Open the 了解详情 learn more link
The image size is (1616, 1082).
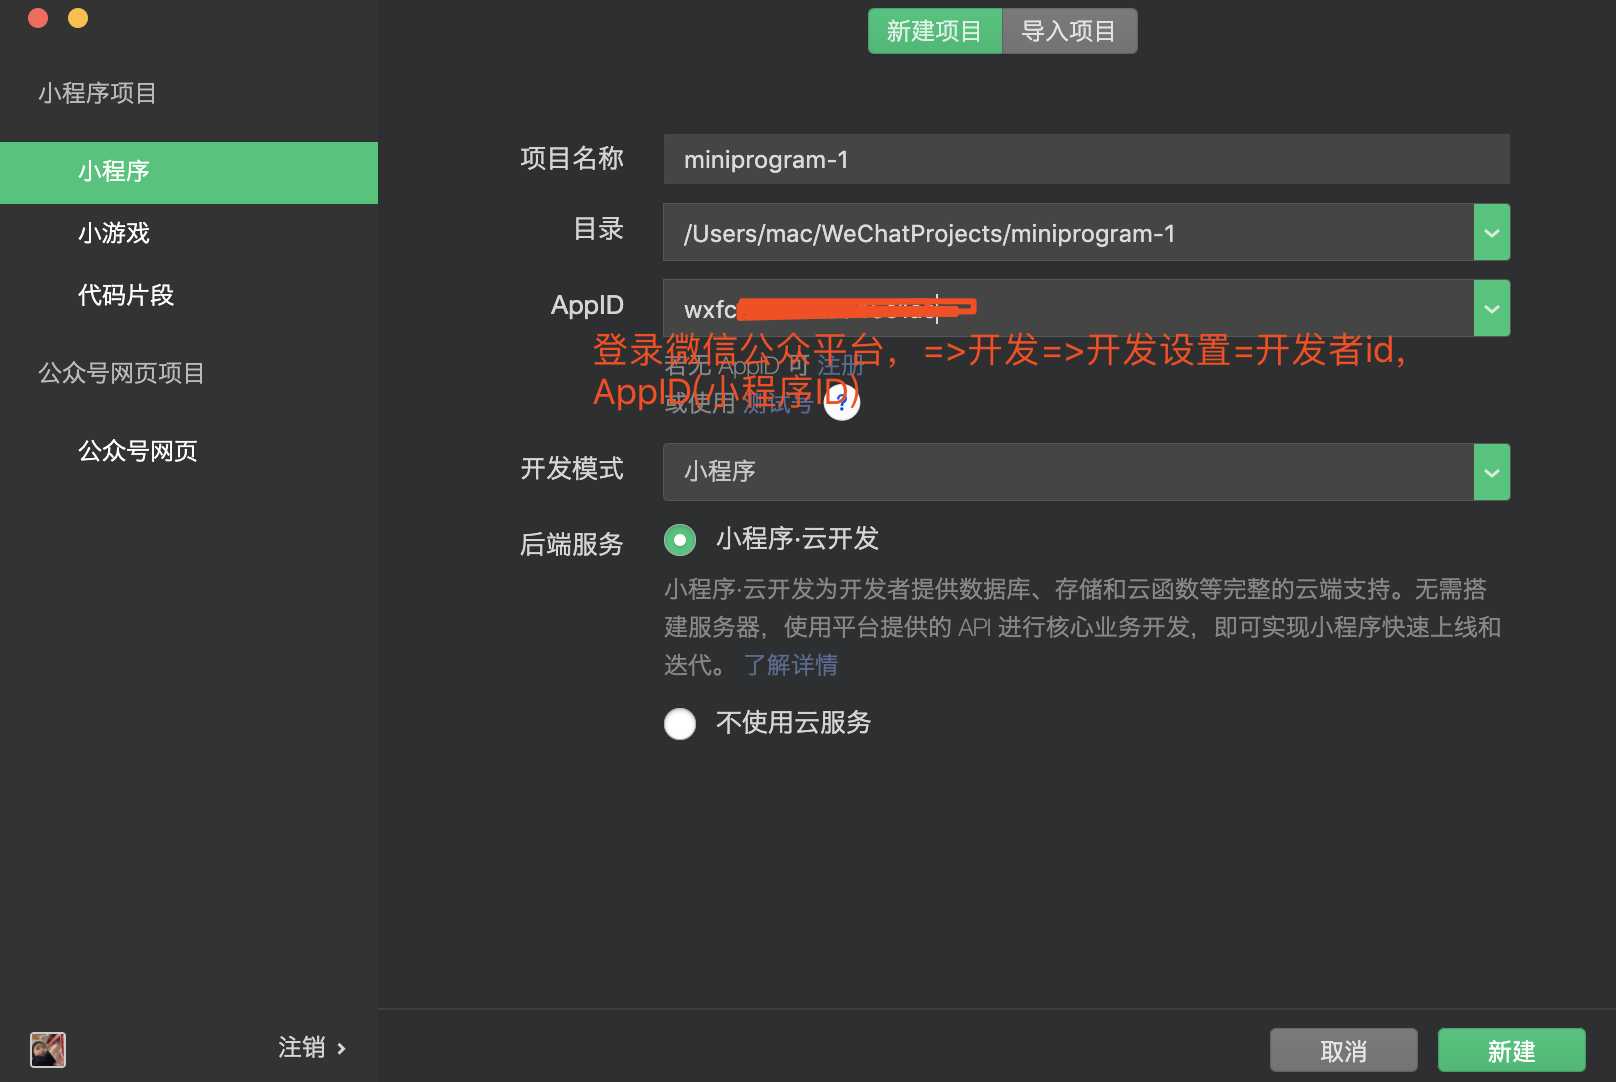point(791,665)
